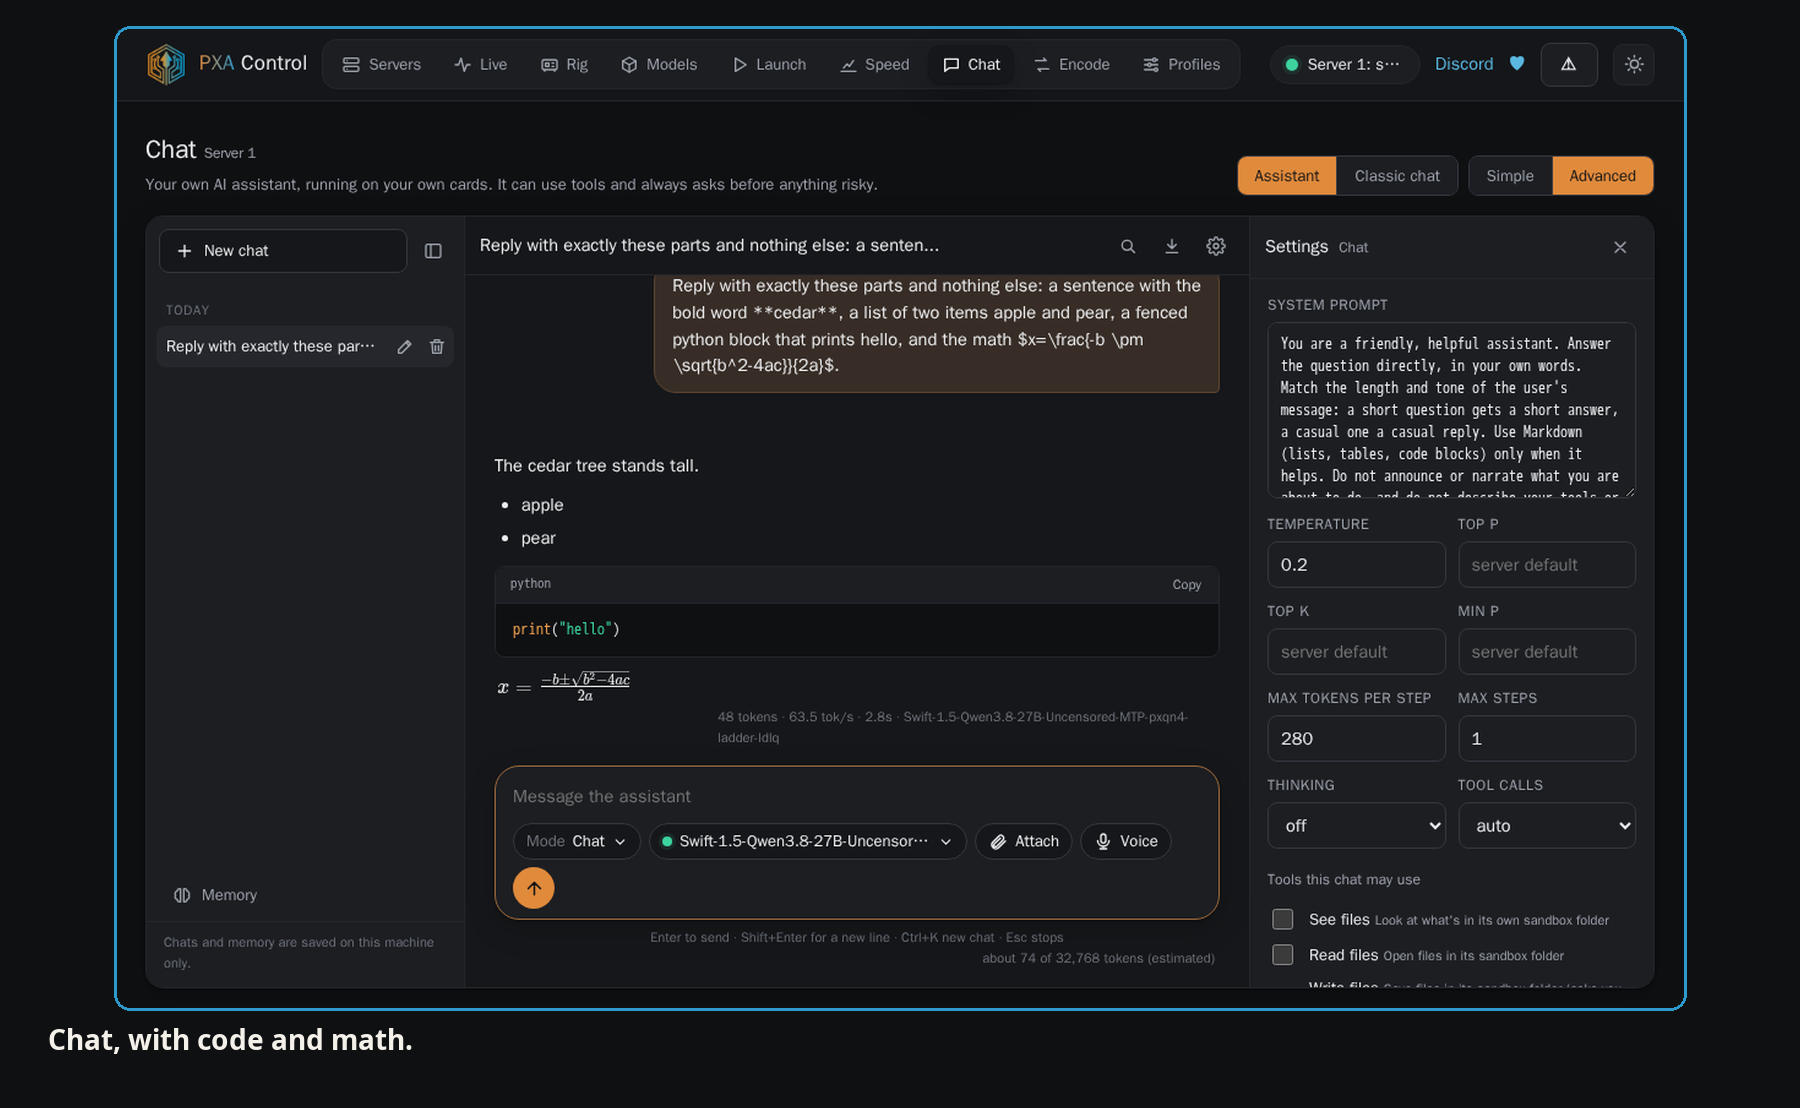Open the Swift-1.5-Qwen3.8 model selector dropdown
The width and height of the screenshot is (1800, 1108).
[808, 841]
